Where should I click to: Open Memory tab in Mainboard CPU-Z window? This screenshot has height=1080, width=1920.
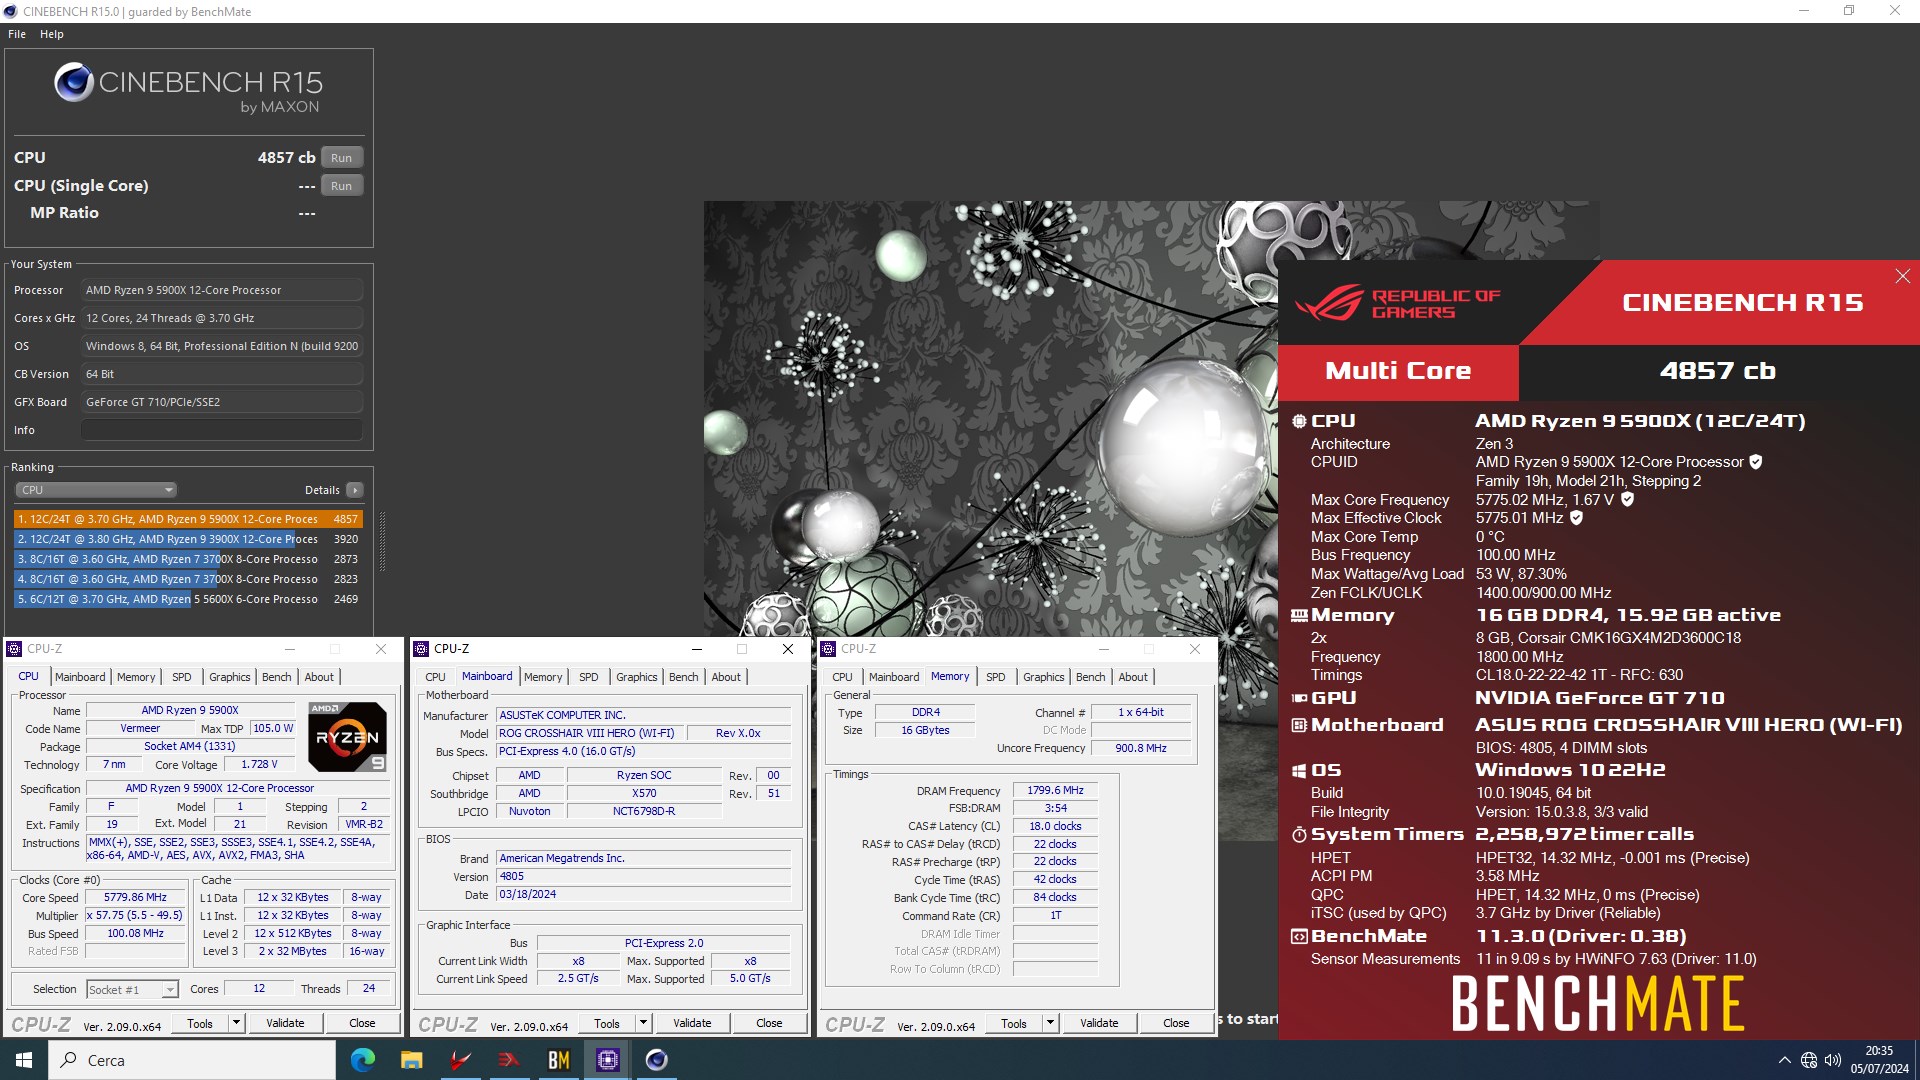[x=543, y=677]
